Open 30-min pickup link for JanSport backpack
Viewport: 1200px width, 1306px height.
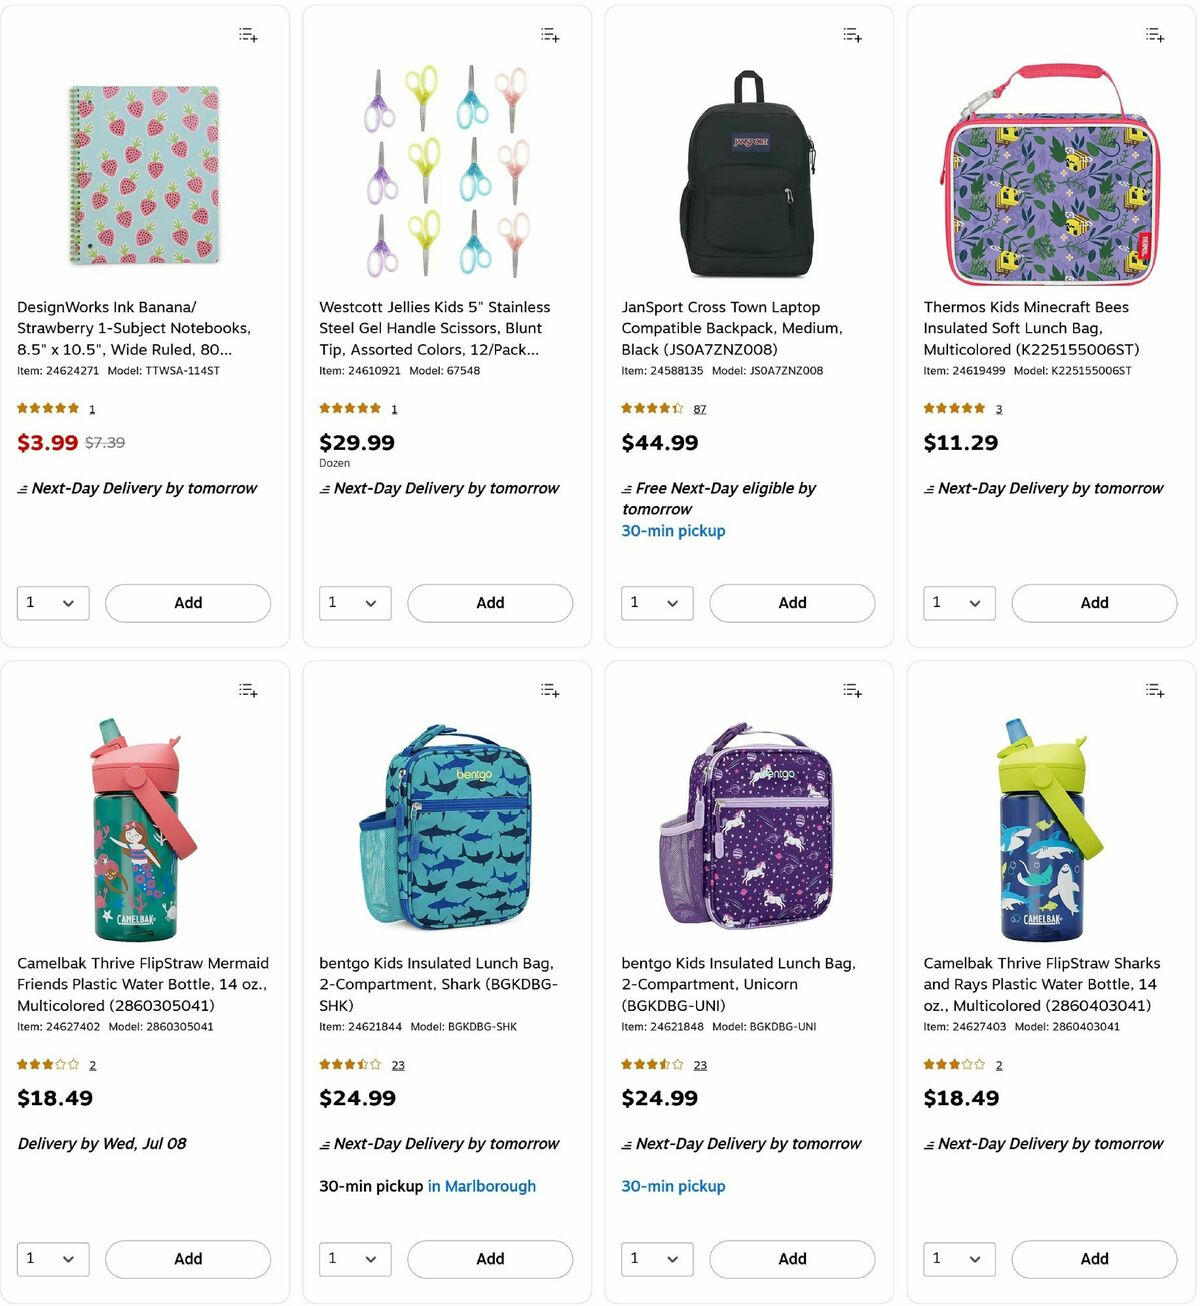(x=673, y=531)
